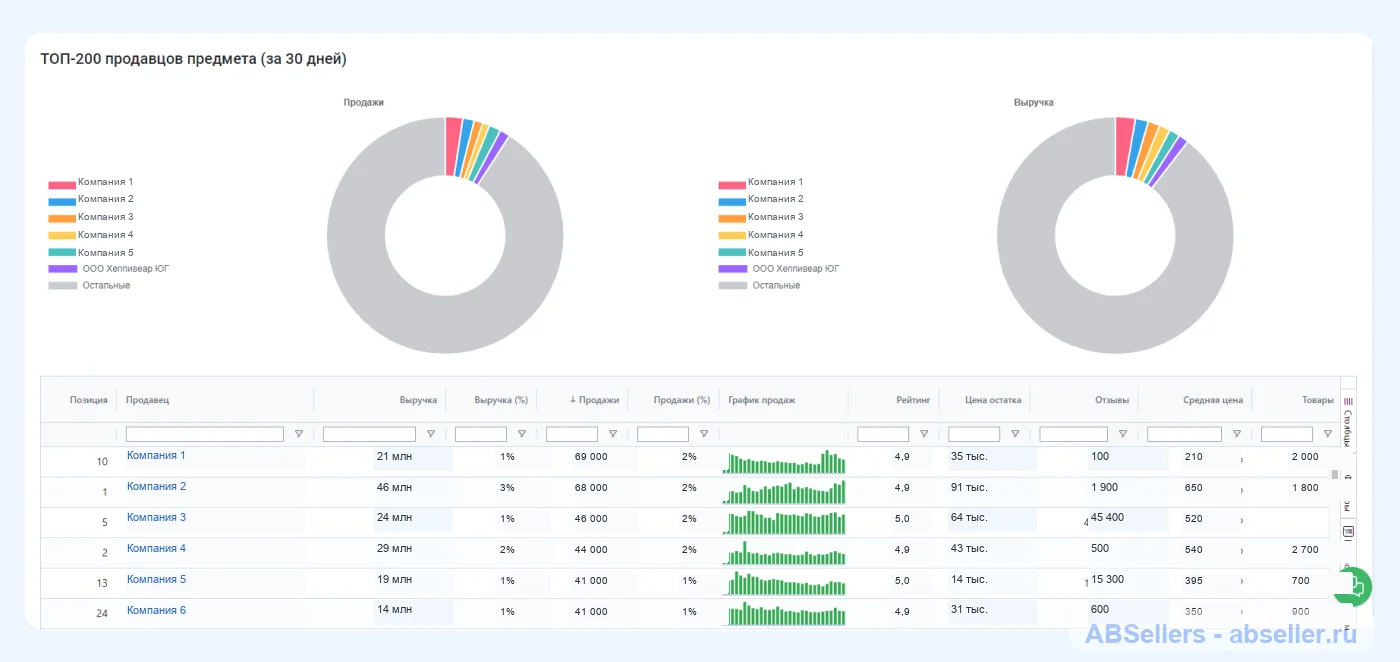Sort by the Выручка column header
Screen dimensions: 1400x662
click(x=418, y=400)
